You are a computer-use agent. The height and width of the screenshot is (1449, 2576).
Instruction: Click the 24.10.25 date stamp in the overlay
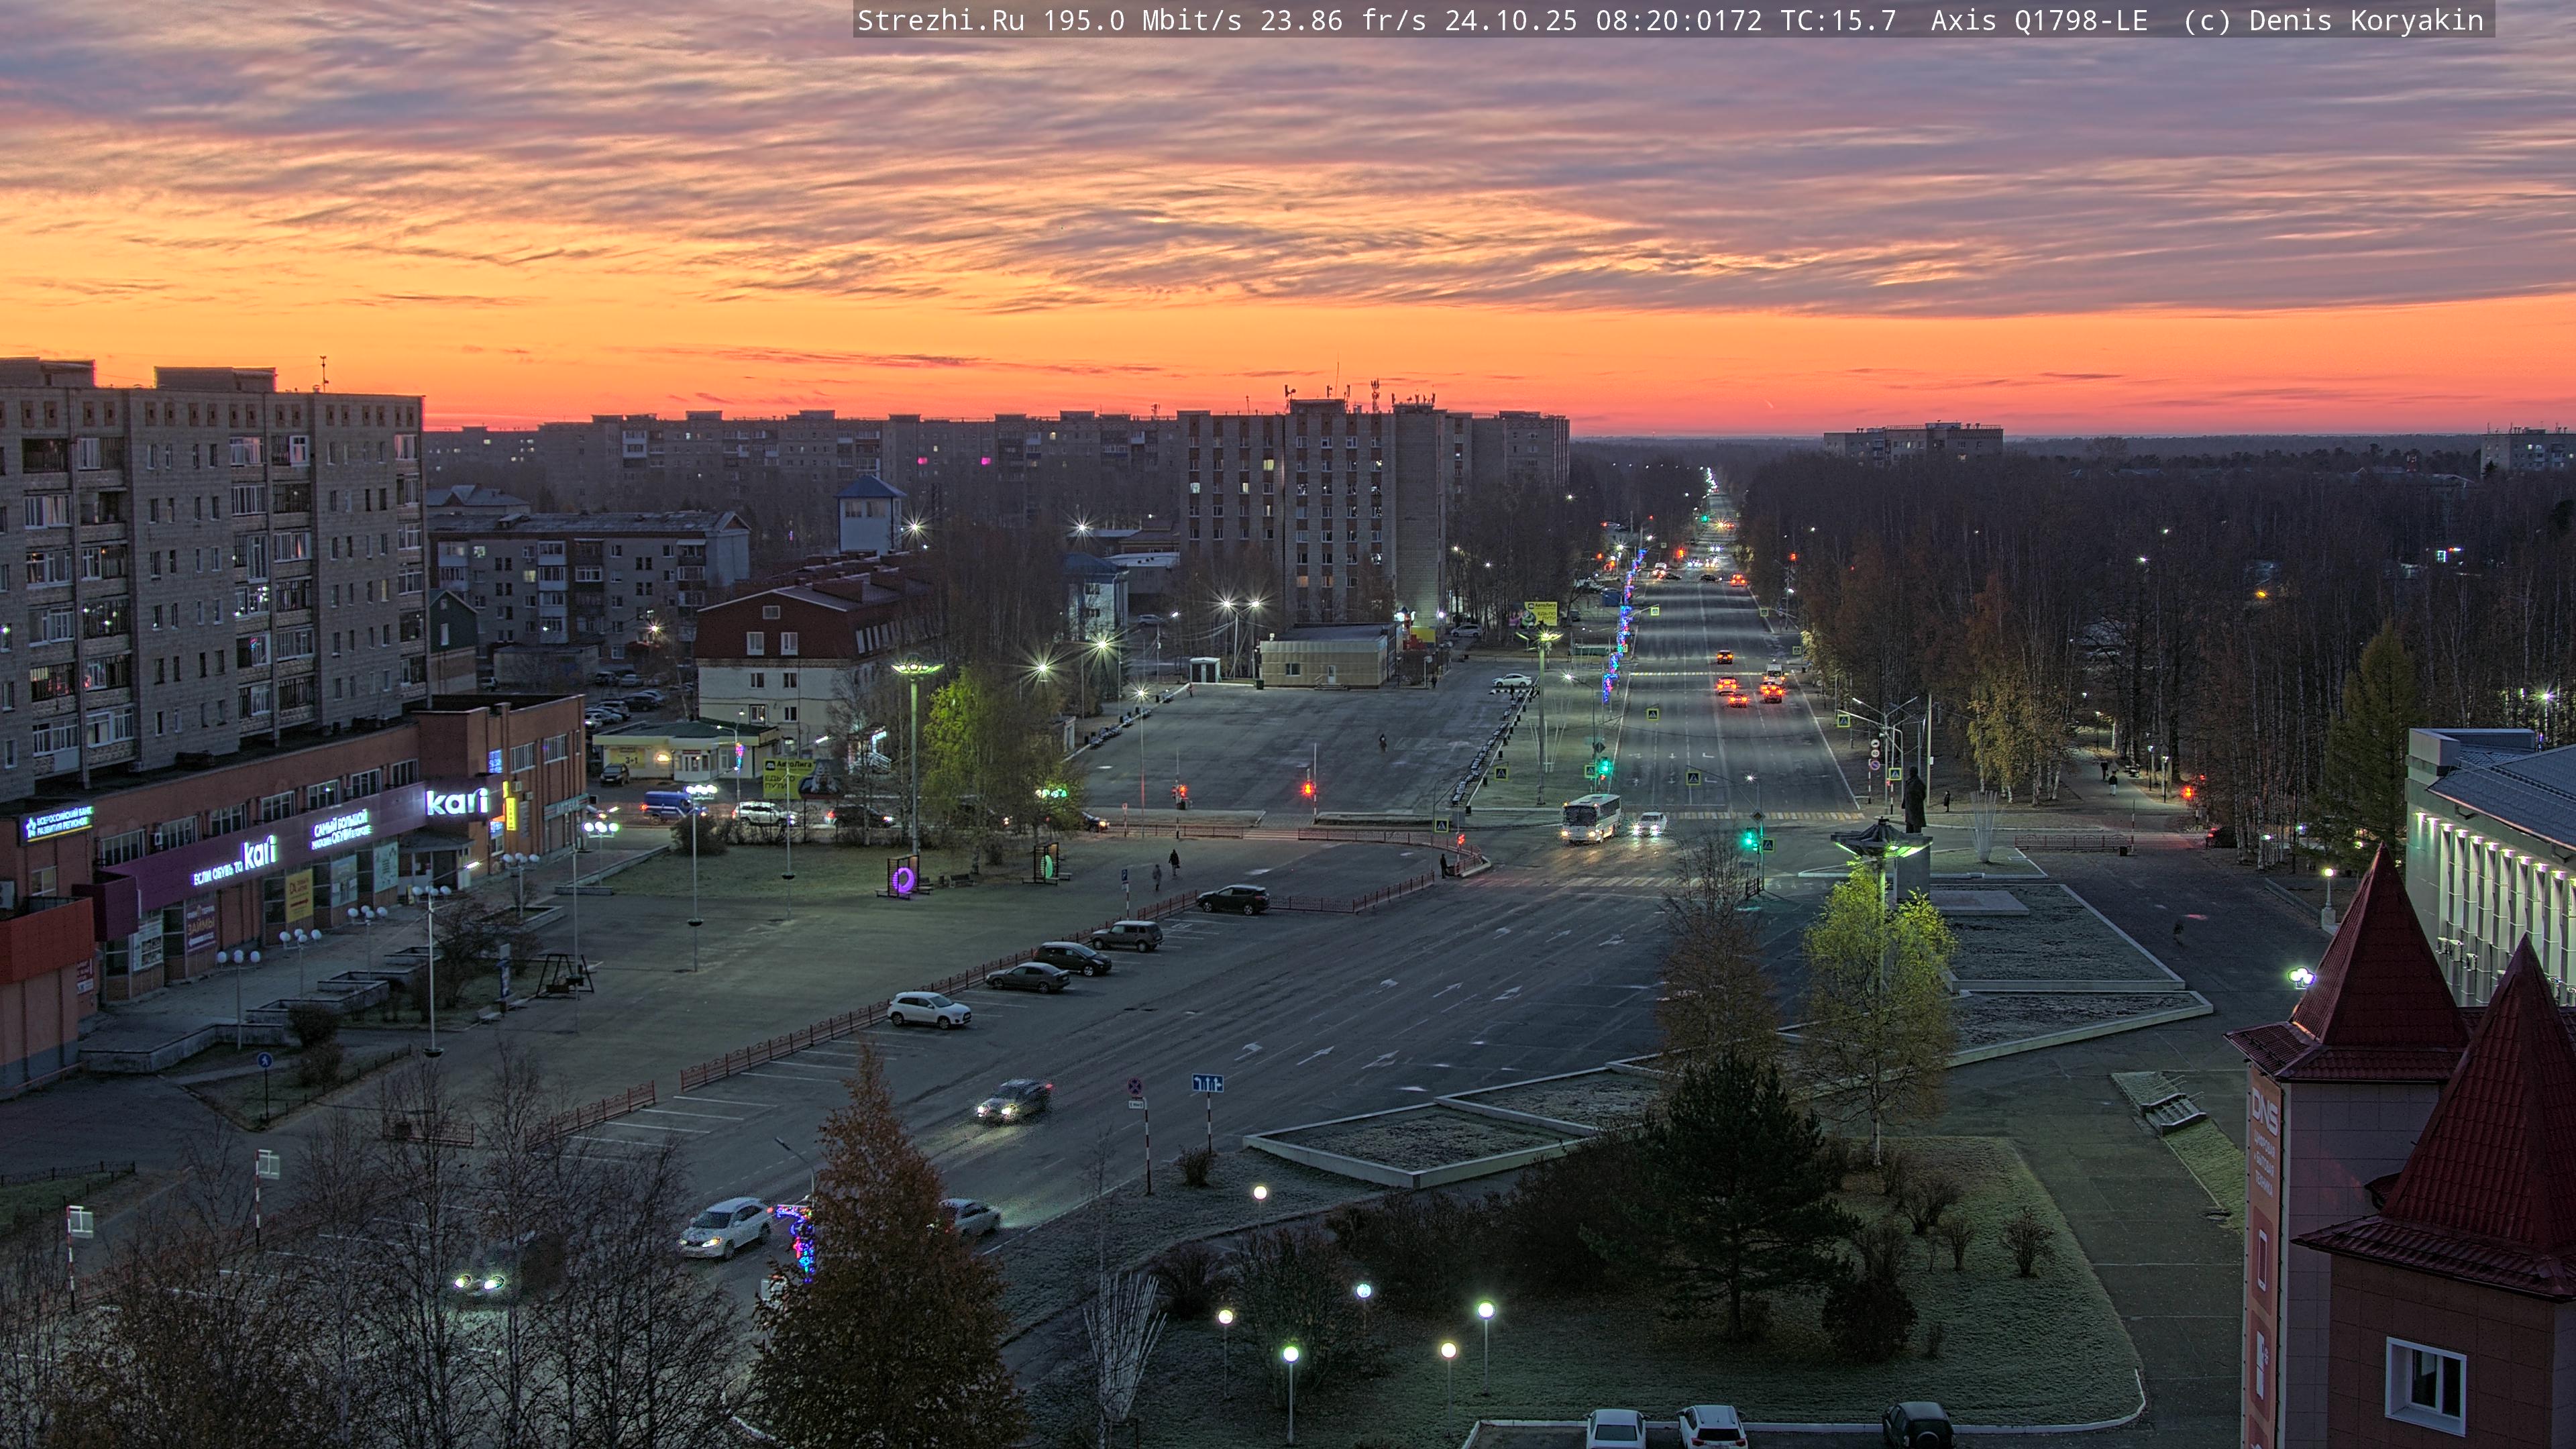[x=1510, y=21]
